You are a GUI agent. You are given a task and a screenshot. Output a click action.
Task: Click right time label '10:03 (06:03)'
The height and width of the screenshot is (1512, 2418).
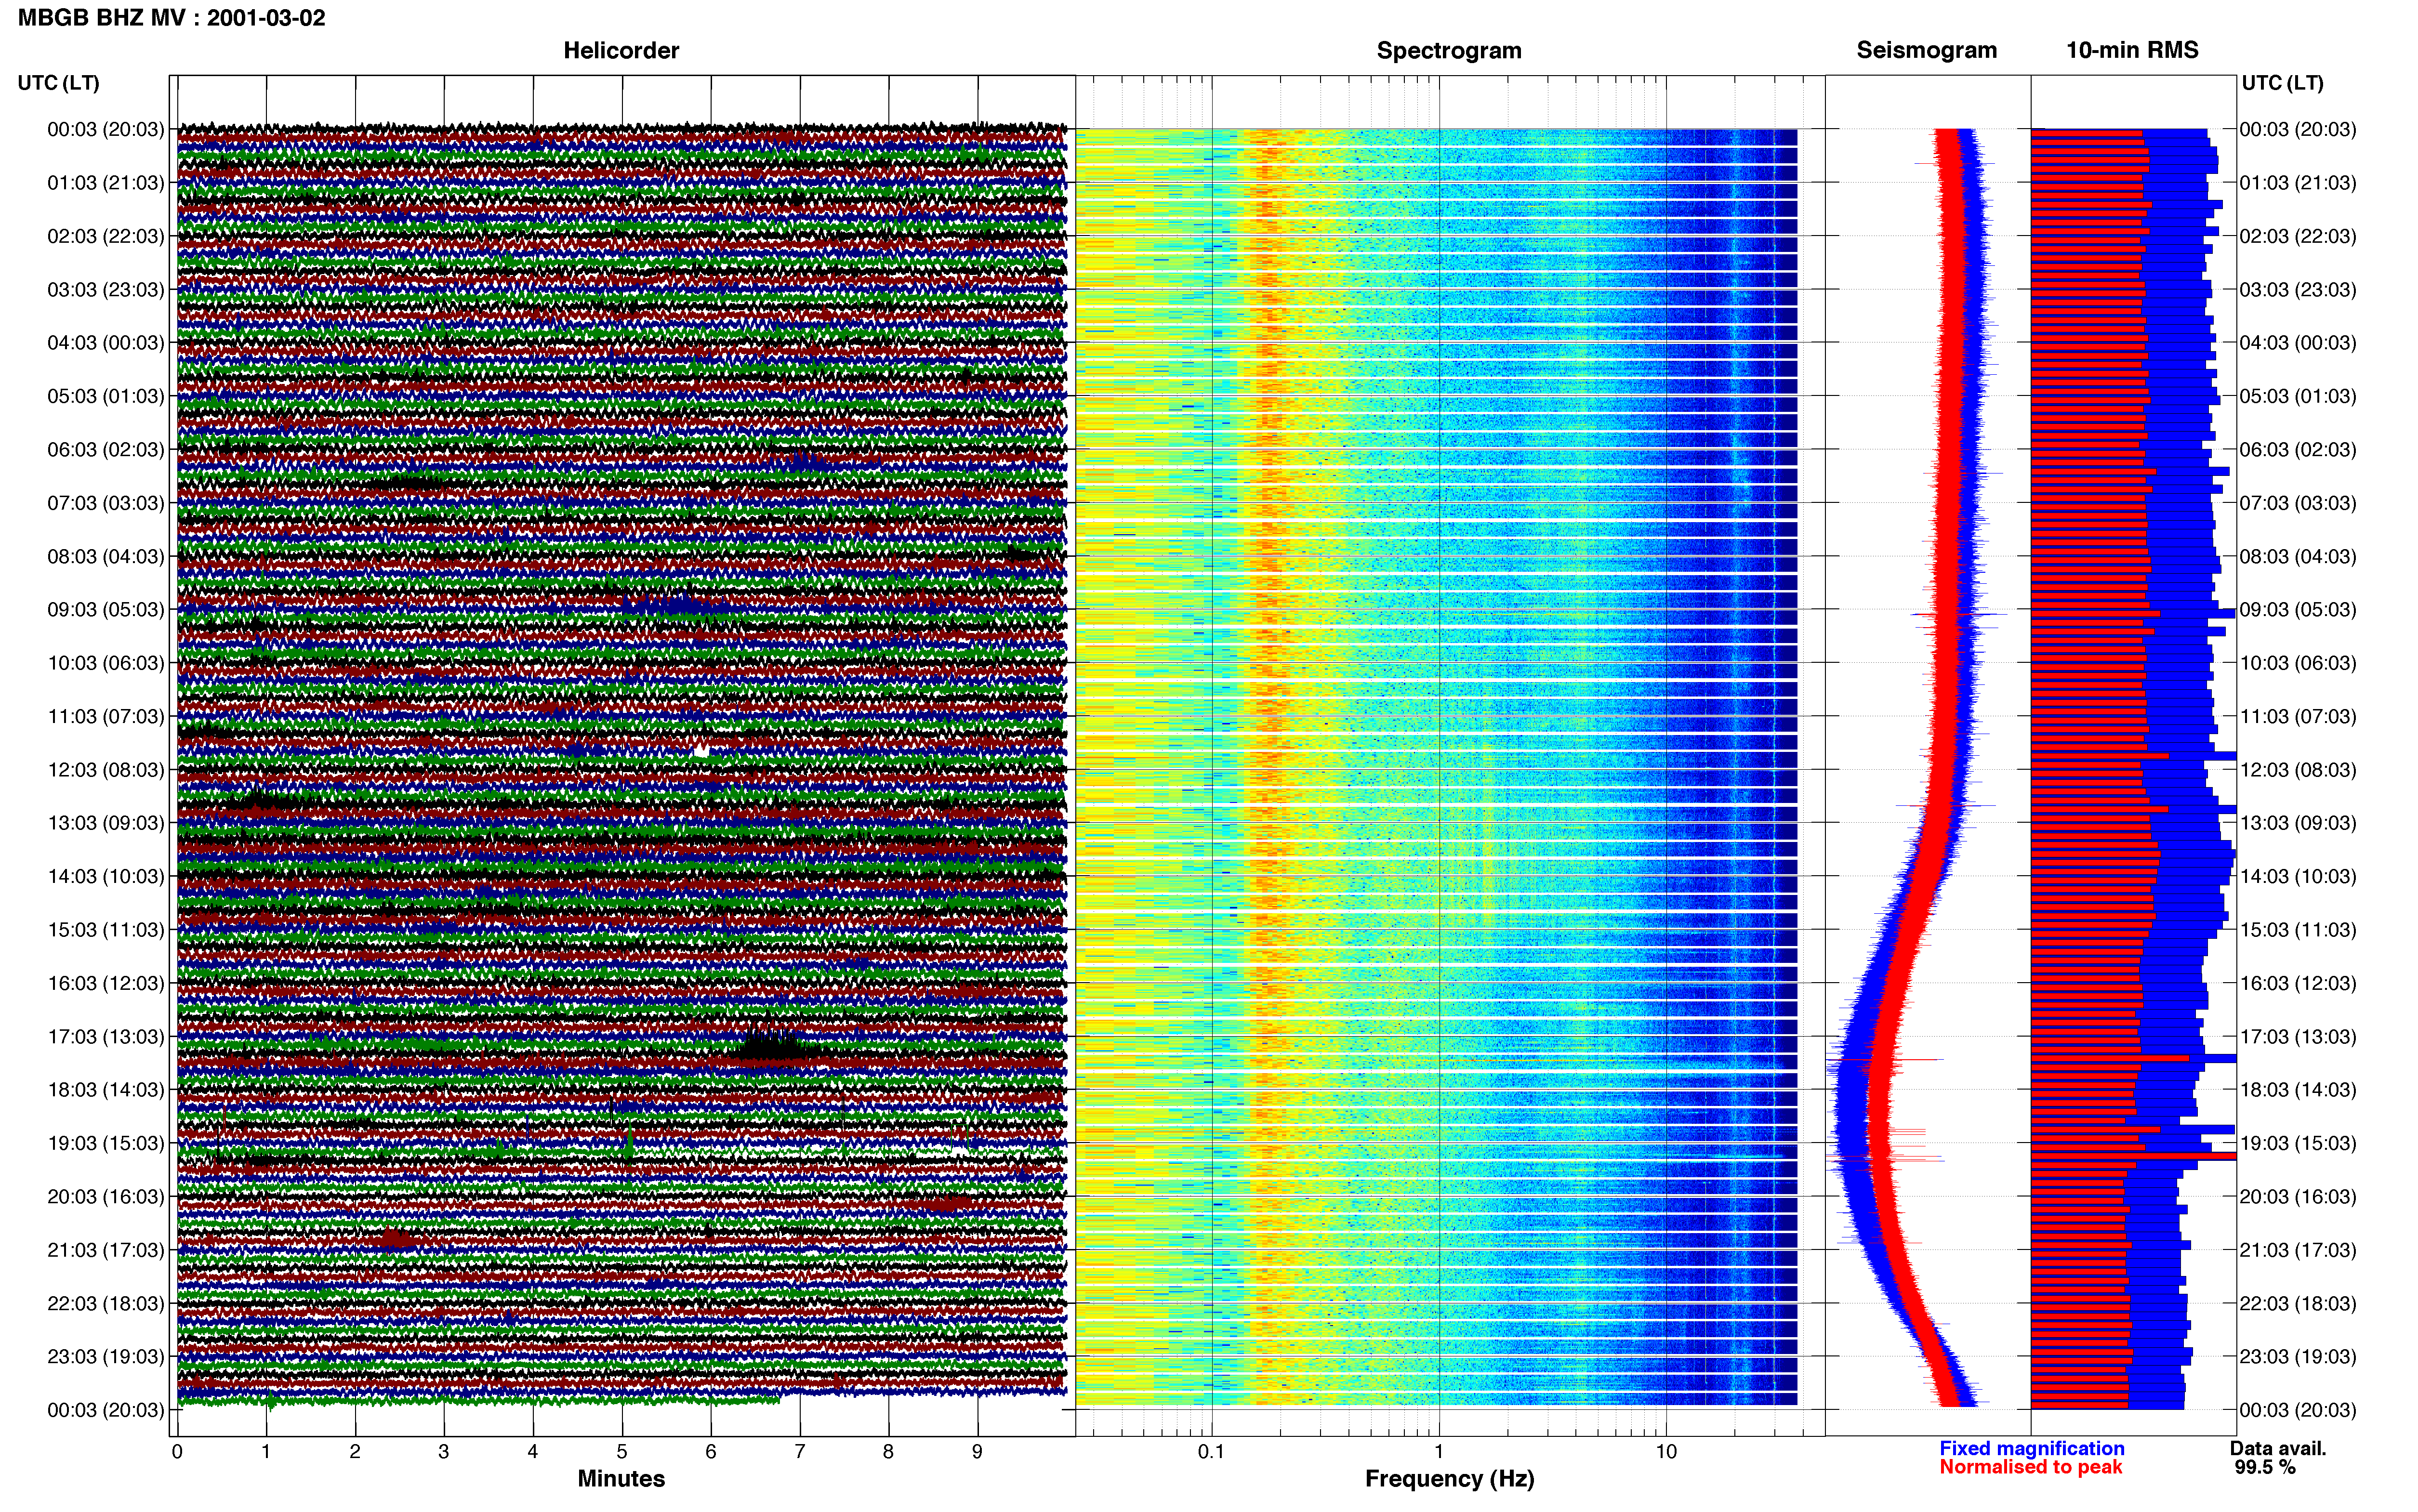[2297, 663]
